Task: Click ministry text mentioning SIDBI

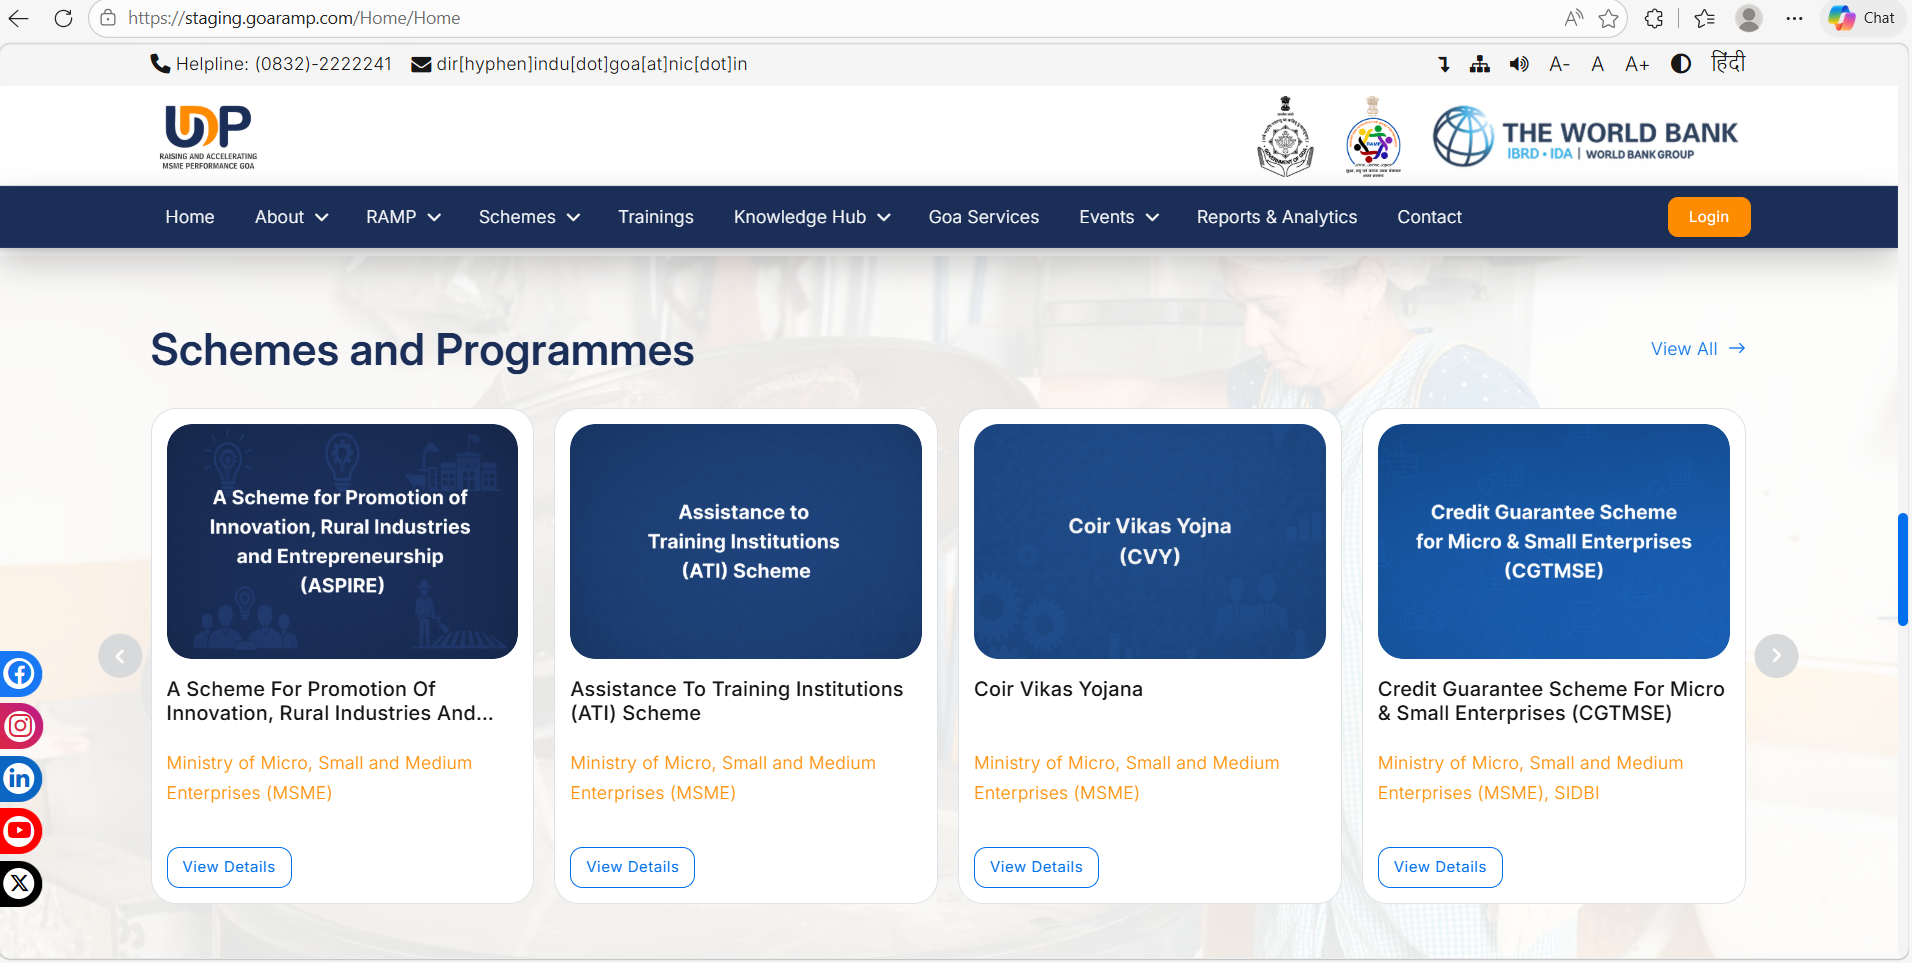Action: [x=1531, y=778]
